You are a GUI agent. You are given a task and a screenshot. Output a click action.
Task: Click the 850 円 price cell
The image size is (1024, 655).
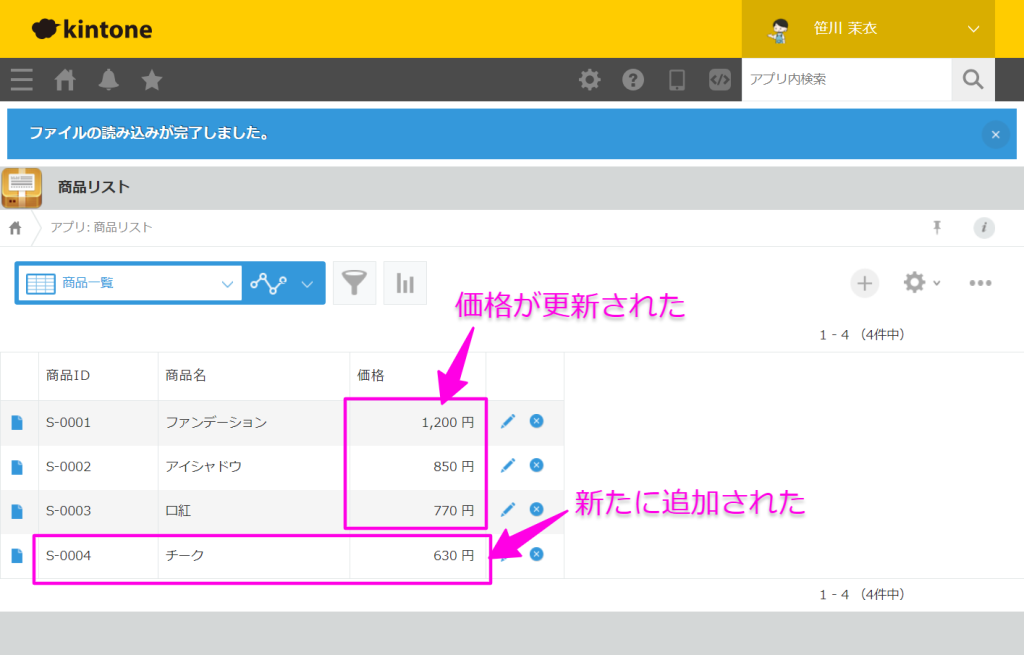[x=418, y=467]
